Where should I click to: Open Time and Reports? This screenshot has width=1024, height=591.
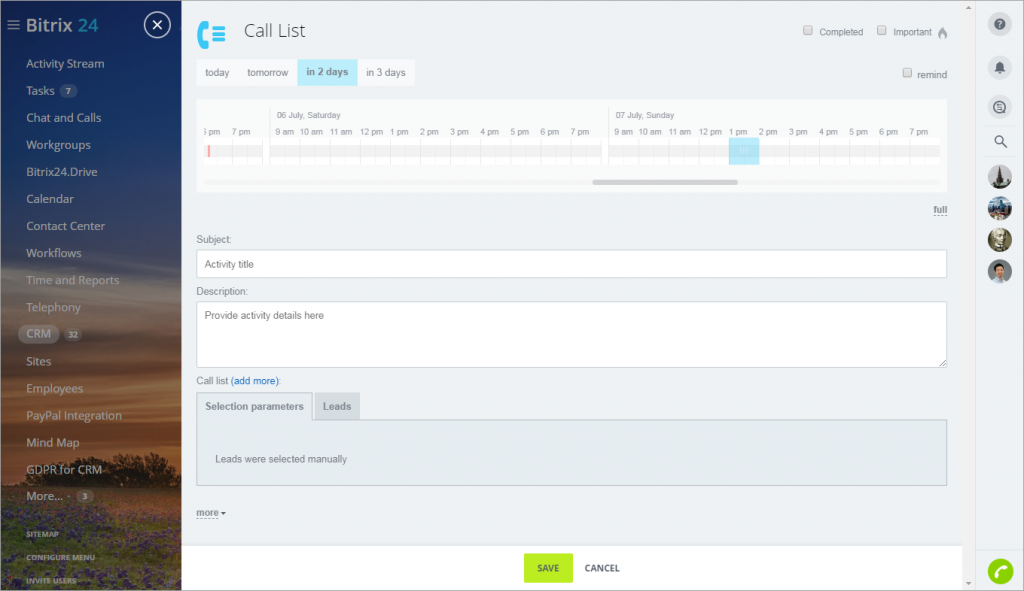click(72, 280)
